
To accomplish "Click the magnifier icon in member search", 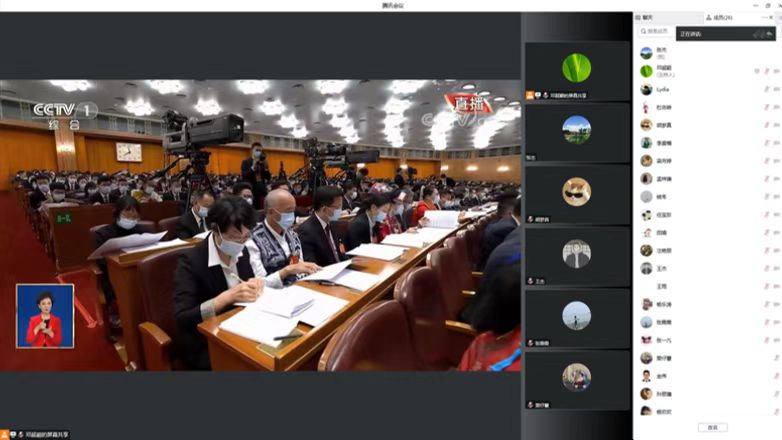I will 644,32.
